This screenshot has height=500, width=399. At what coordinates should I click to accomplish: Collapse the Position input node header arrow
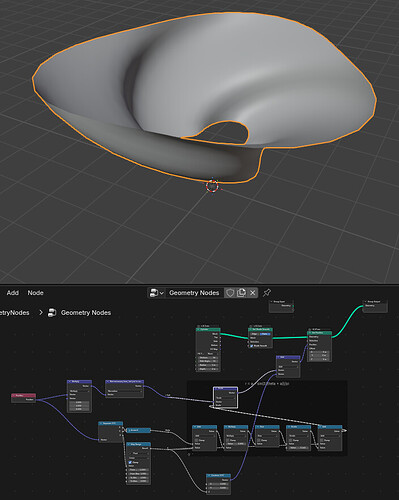click(14, 396)
